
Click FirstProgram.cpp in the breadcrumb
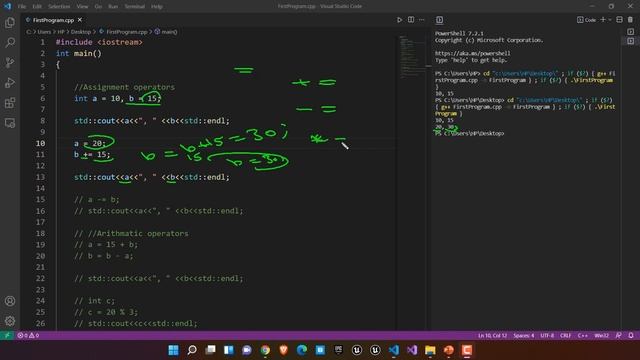pos(127,32)
